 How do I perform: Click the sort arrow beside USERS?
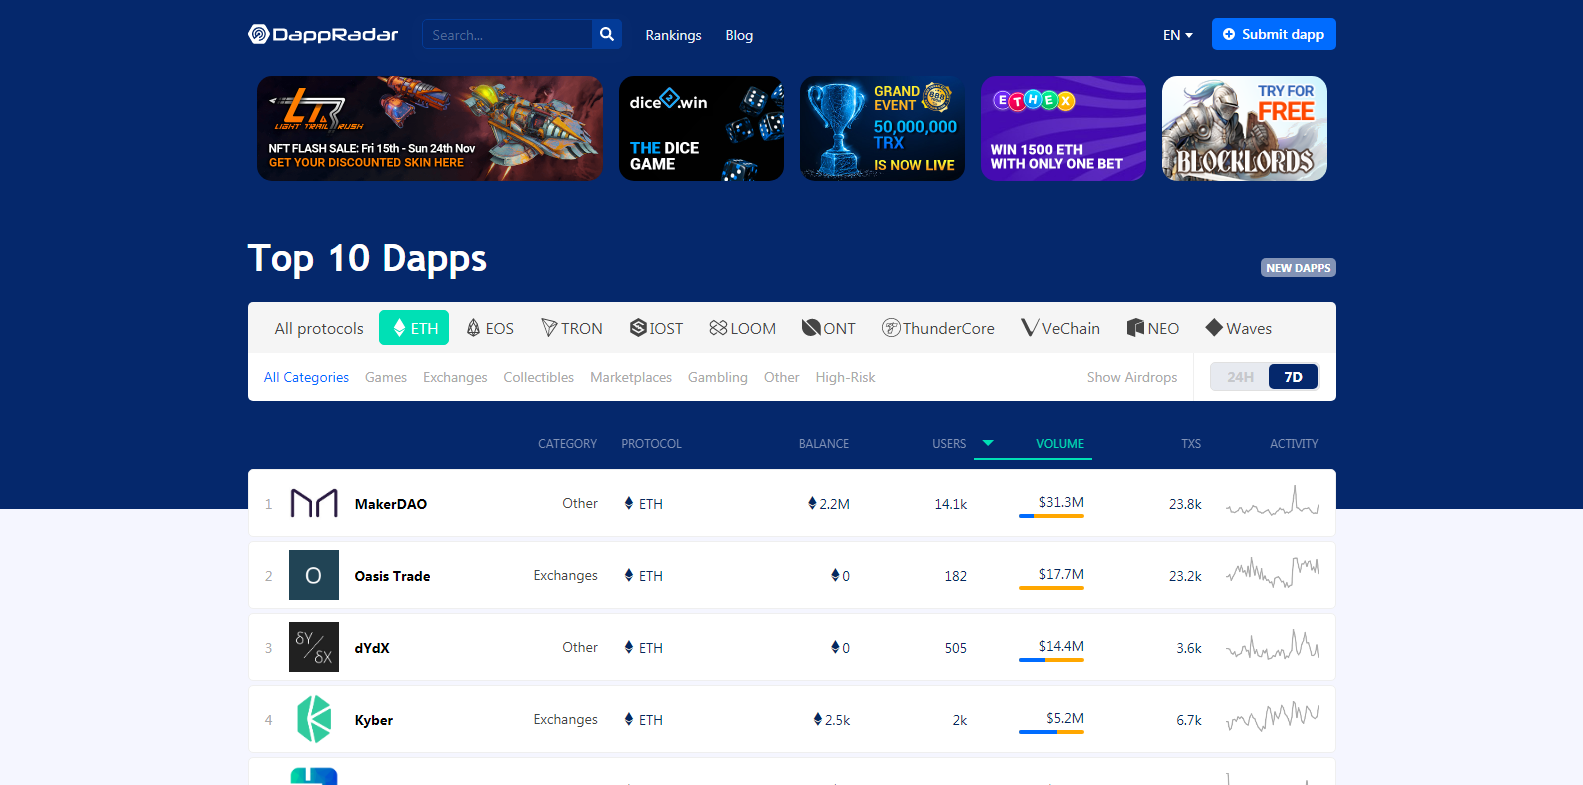[988, 443]
